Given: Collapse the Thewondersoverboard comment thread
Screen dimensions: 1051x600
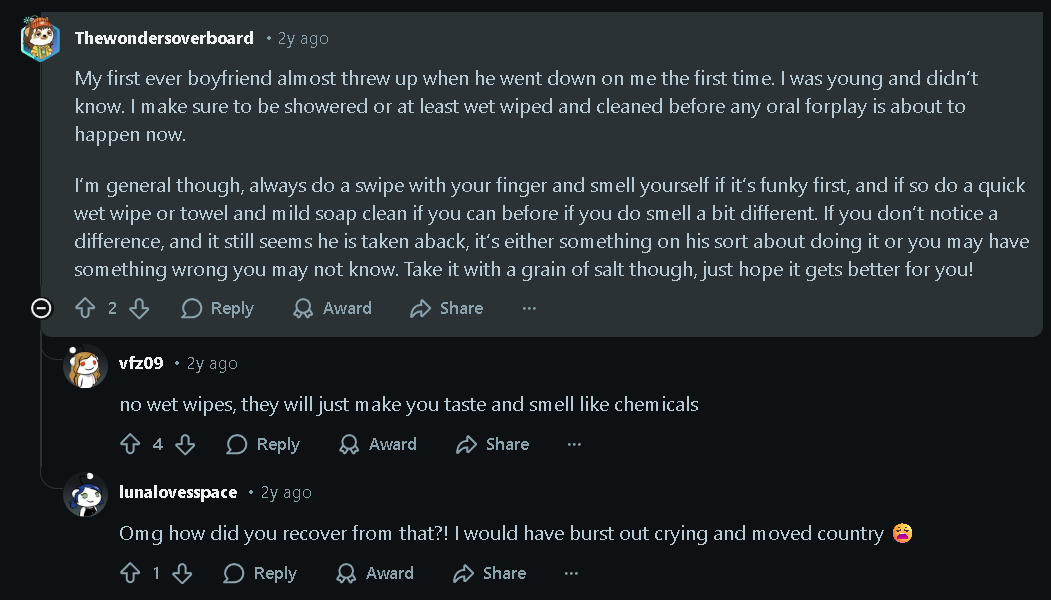Looking at the screenshot, I should [42, 309].
